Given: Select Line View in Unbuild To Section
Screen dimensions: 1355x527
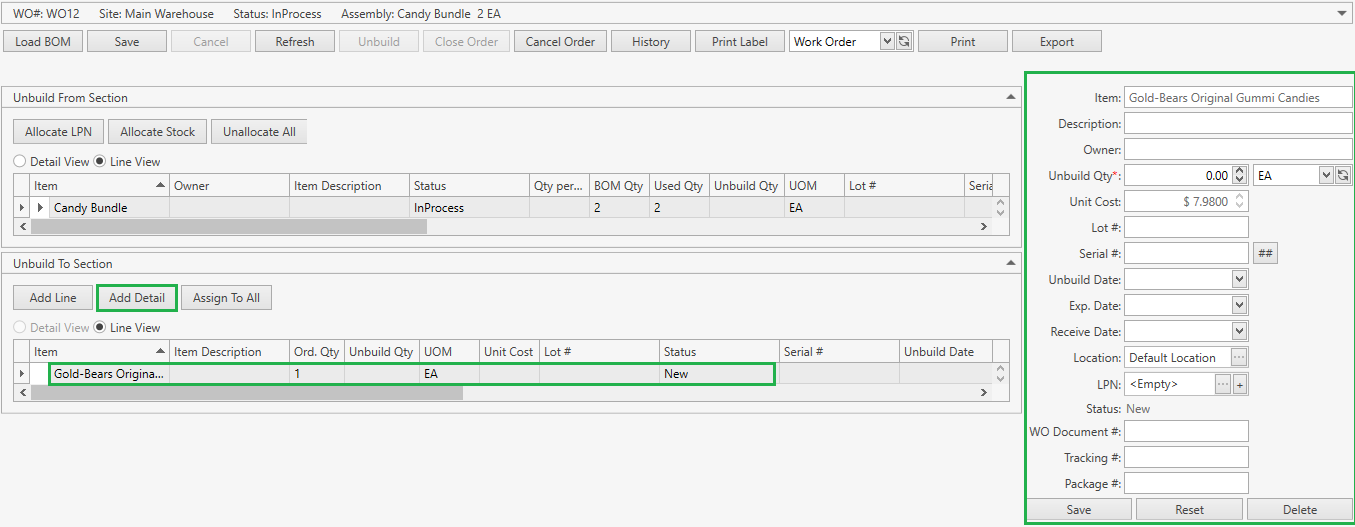Looking at the screenshot, I should [100, 328].
